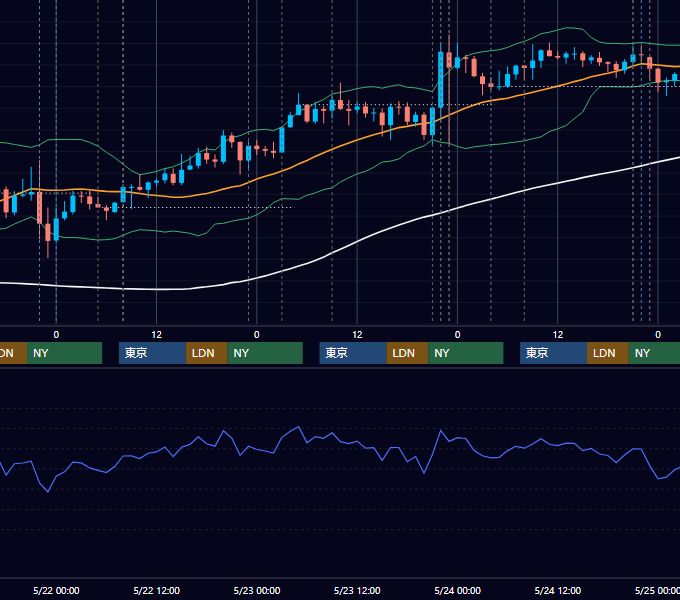
Task: Click the LDN session block for 5/22
Action: pos(206,353)
